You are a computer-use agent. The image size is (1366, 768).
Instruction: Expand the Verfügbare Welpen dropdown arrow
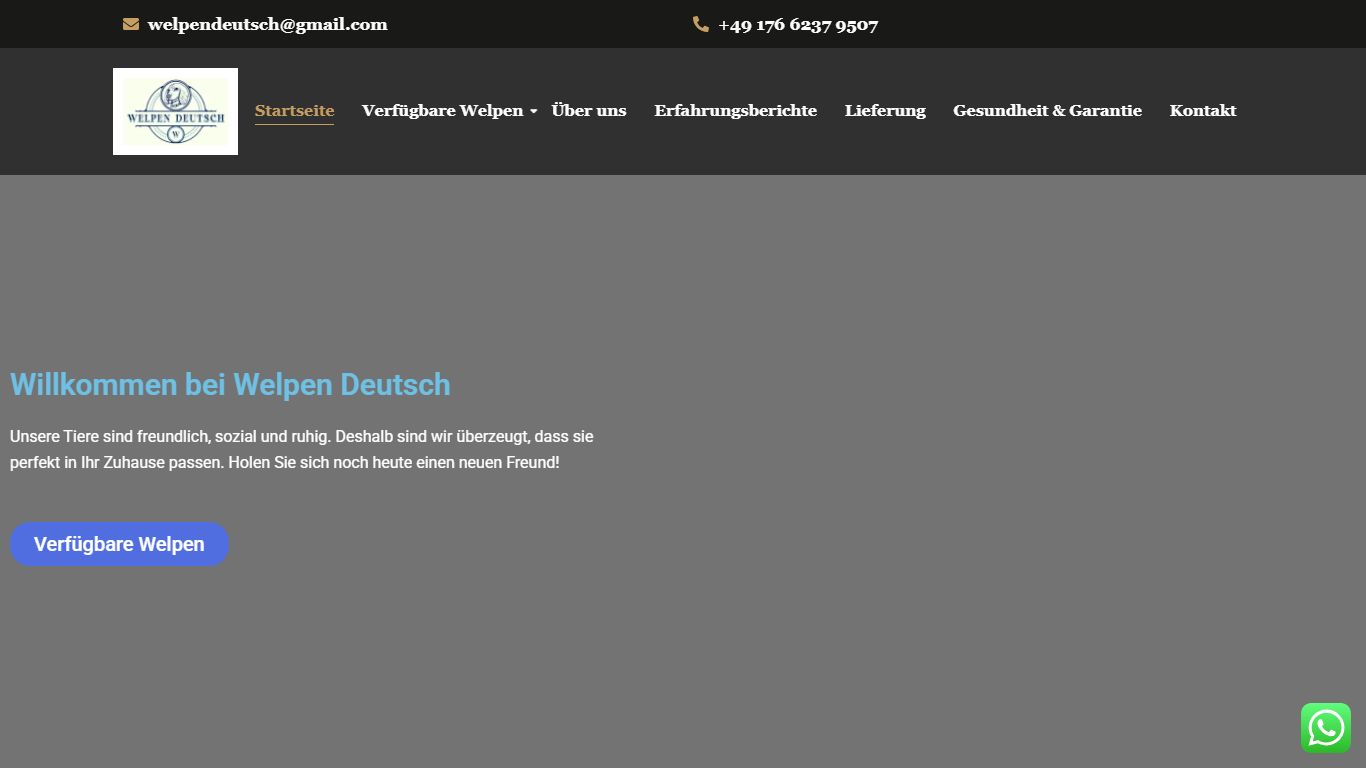pyautogui.click(x=534, y=111)
